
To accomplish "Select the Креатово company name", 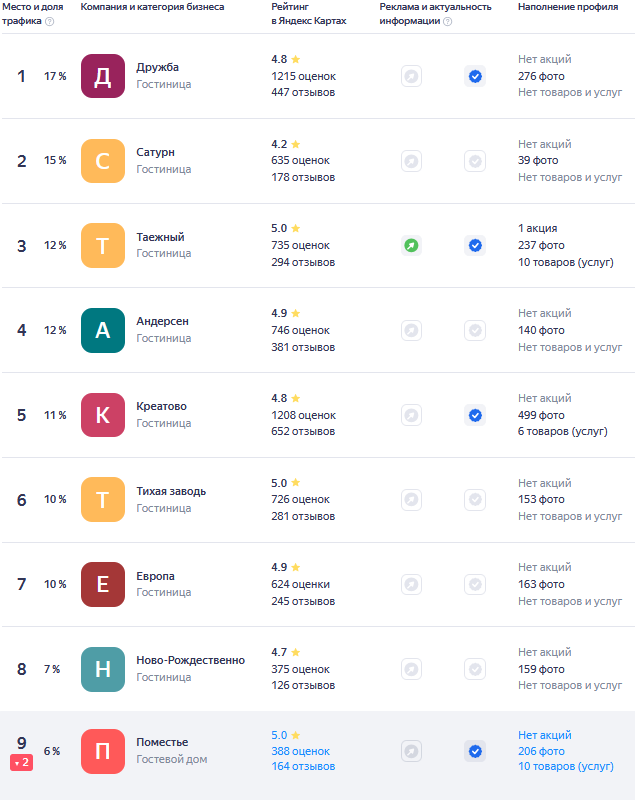I will 162,406.
